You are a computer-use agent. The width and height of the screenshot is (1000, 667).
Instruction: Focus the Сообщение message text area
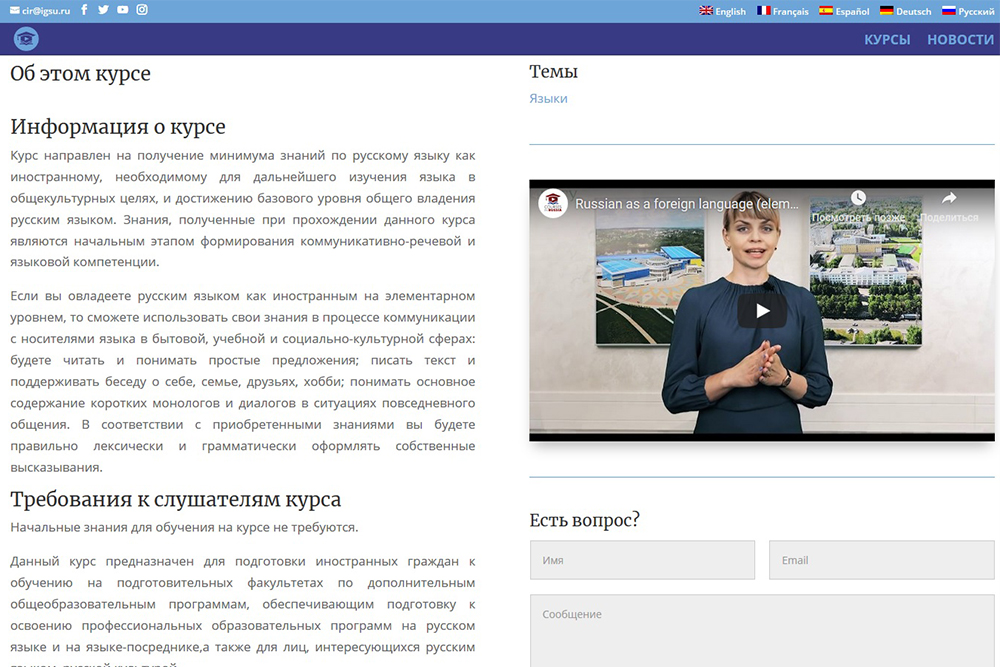[762, 630]
